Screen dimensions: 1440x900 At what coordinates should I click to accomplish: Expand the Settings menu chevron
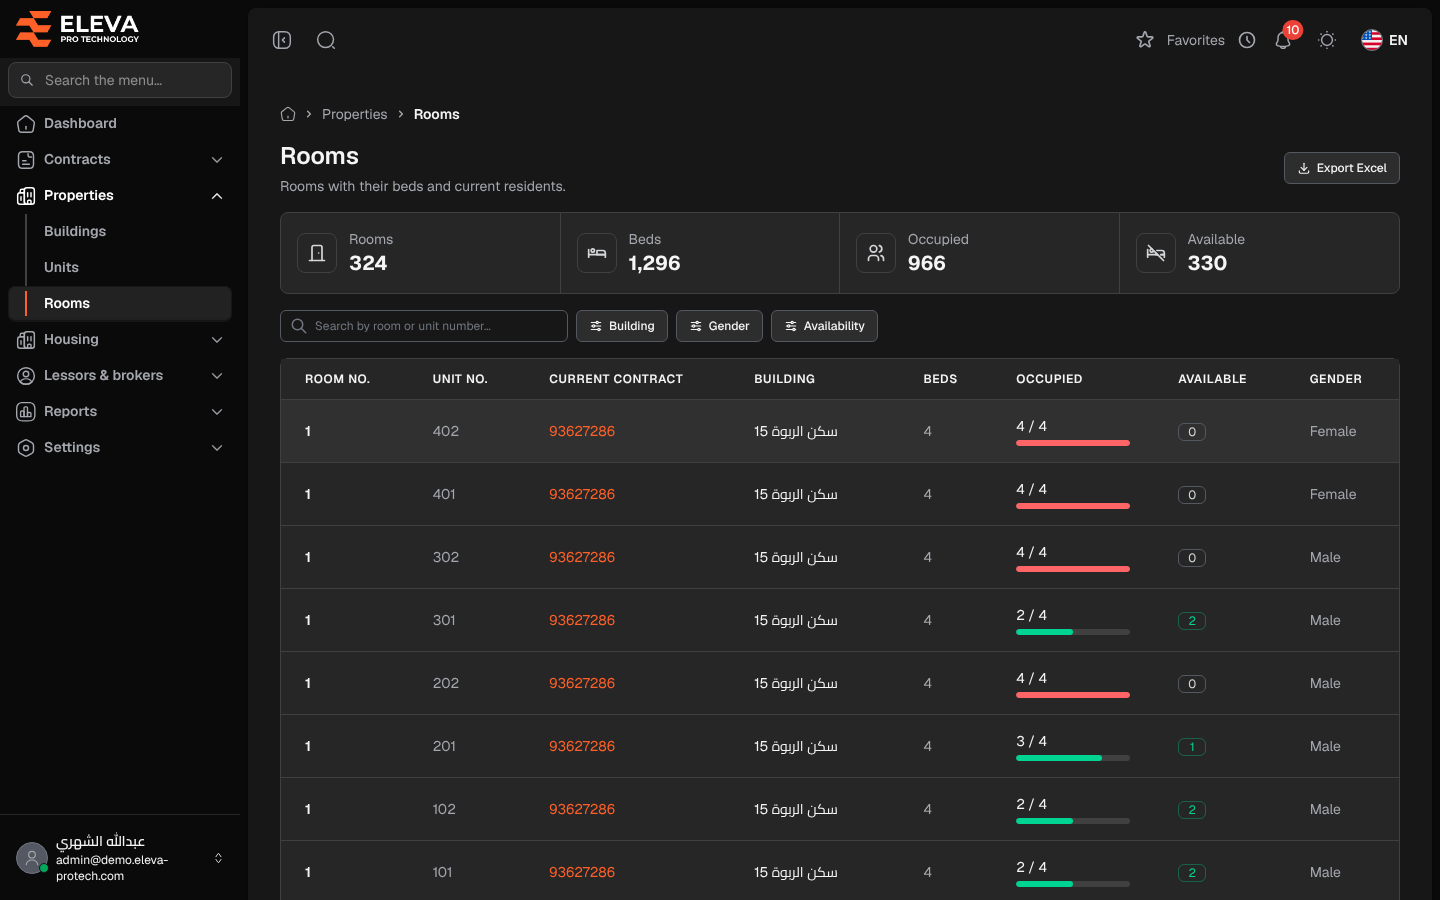coord(217,448)
